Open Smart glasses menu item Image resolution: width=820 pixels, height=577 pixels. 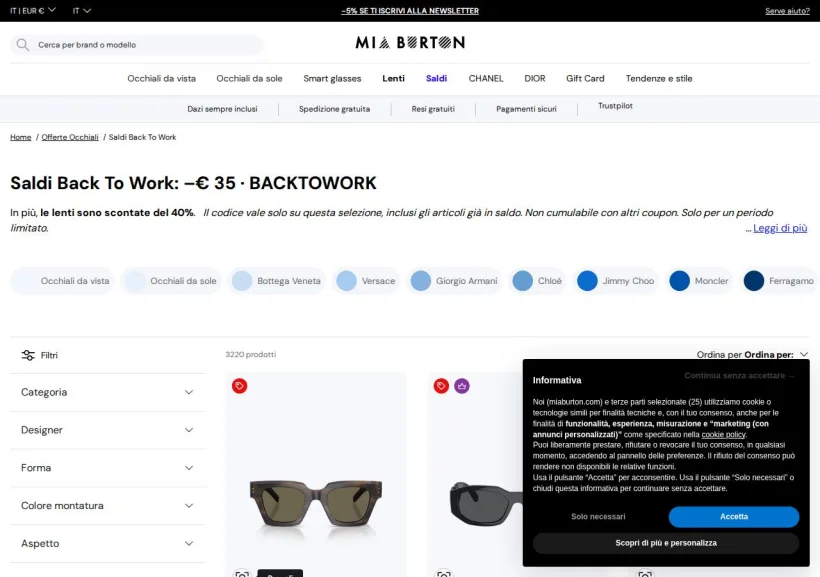coord(332,78)
